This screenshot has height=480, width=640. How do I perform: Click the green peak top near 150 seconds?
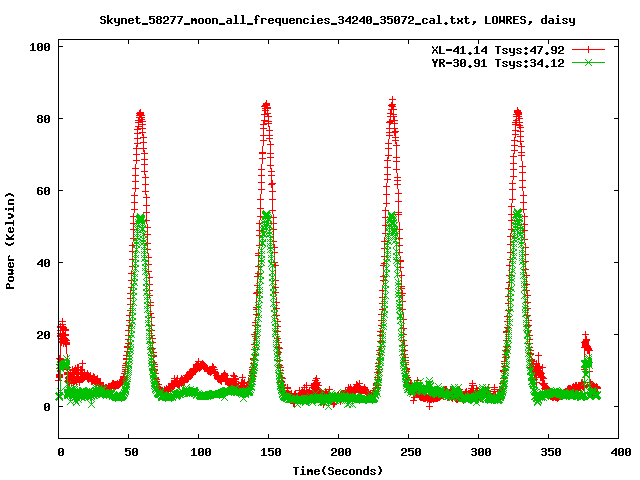[x=267, y=215]
